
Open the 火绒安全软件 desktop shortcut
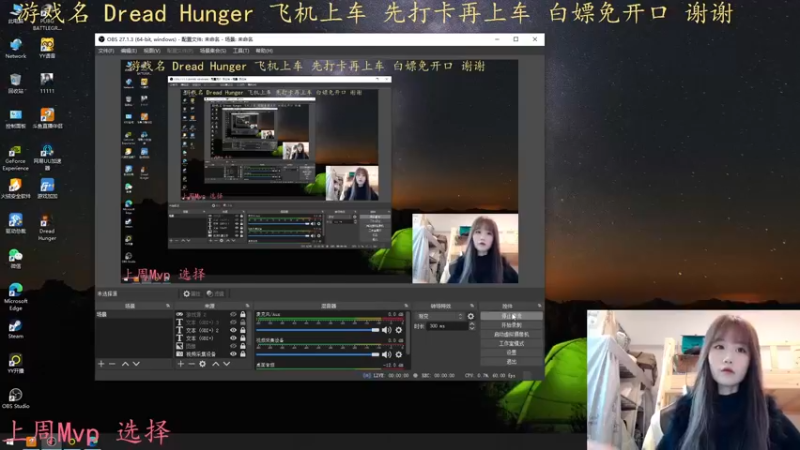(16, 189)
